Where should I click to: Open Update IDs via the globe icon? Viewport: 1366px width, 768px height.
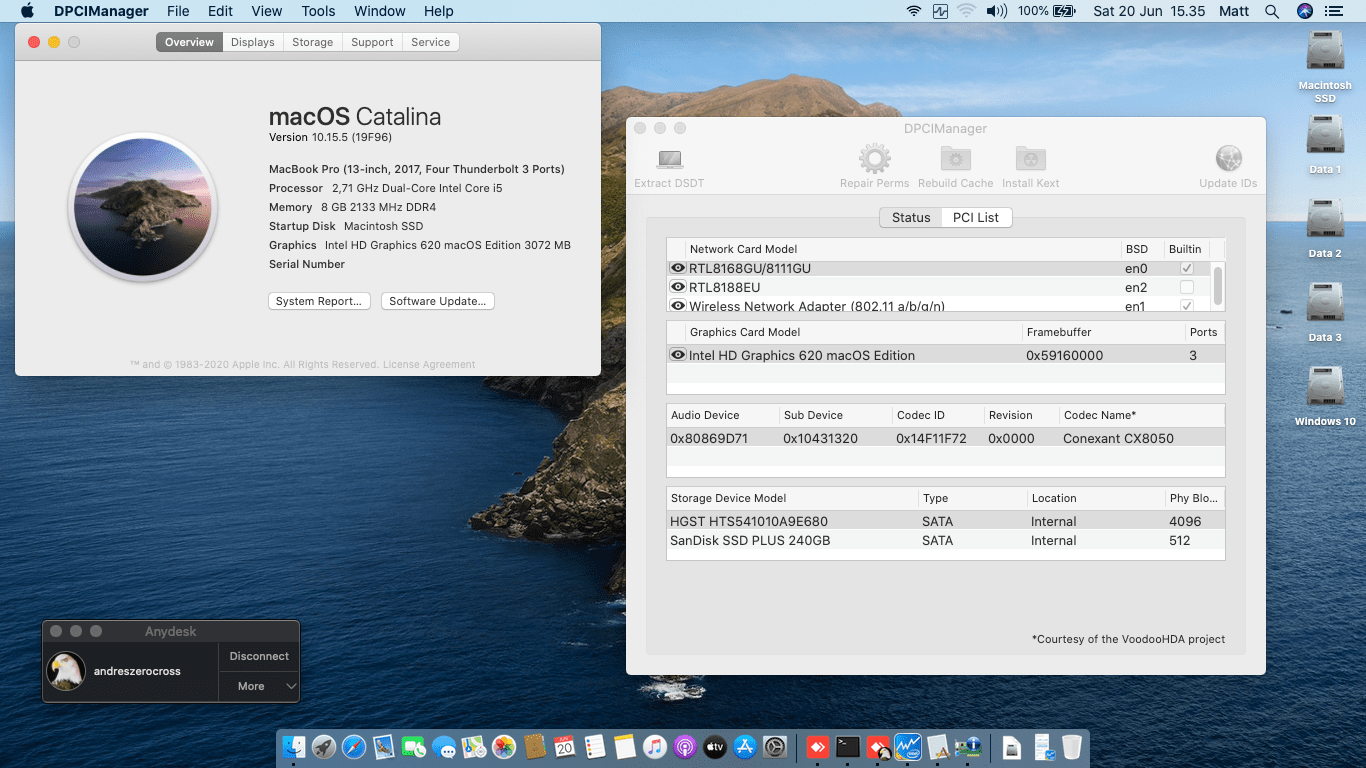coord(1227,157)
